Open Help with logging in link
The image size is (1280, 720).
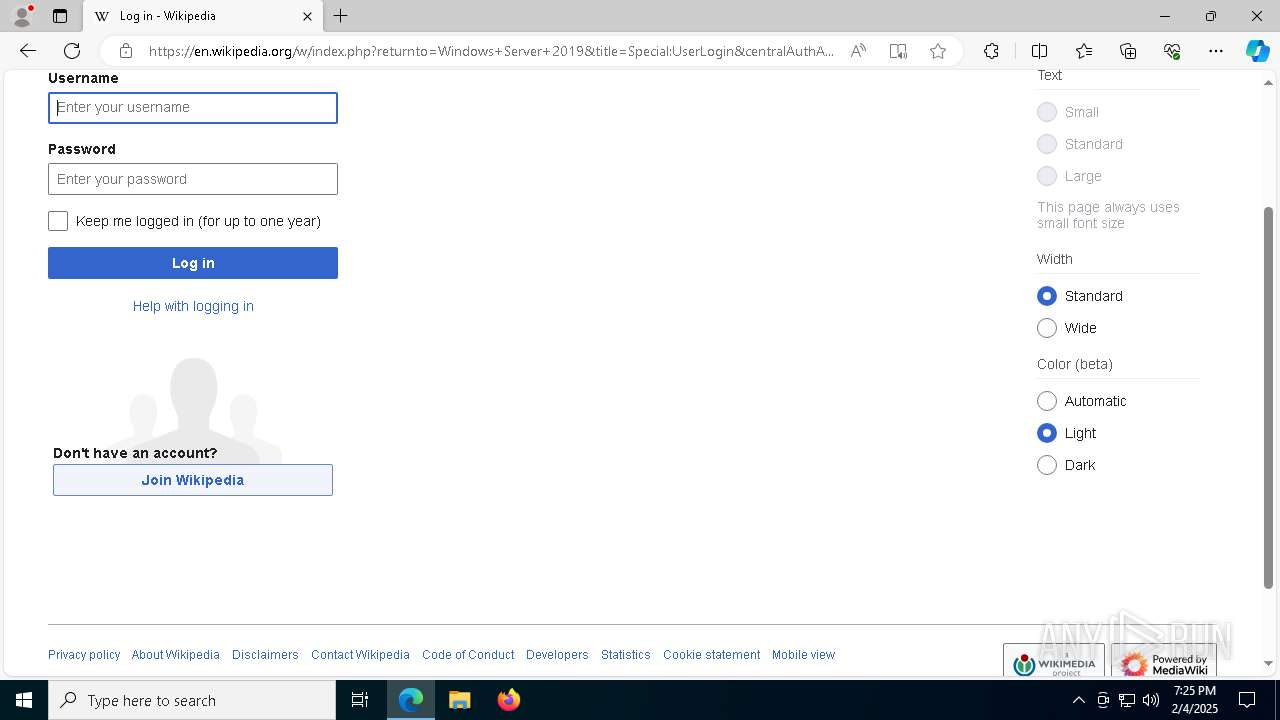pos(193,306)
